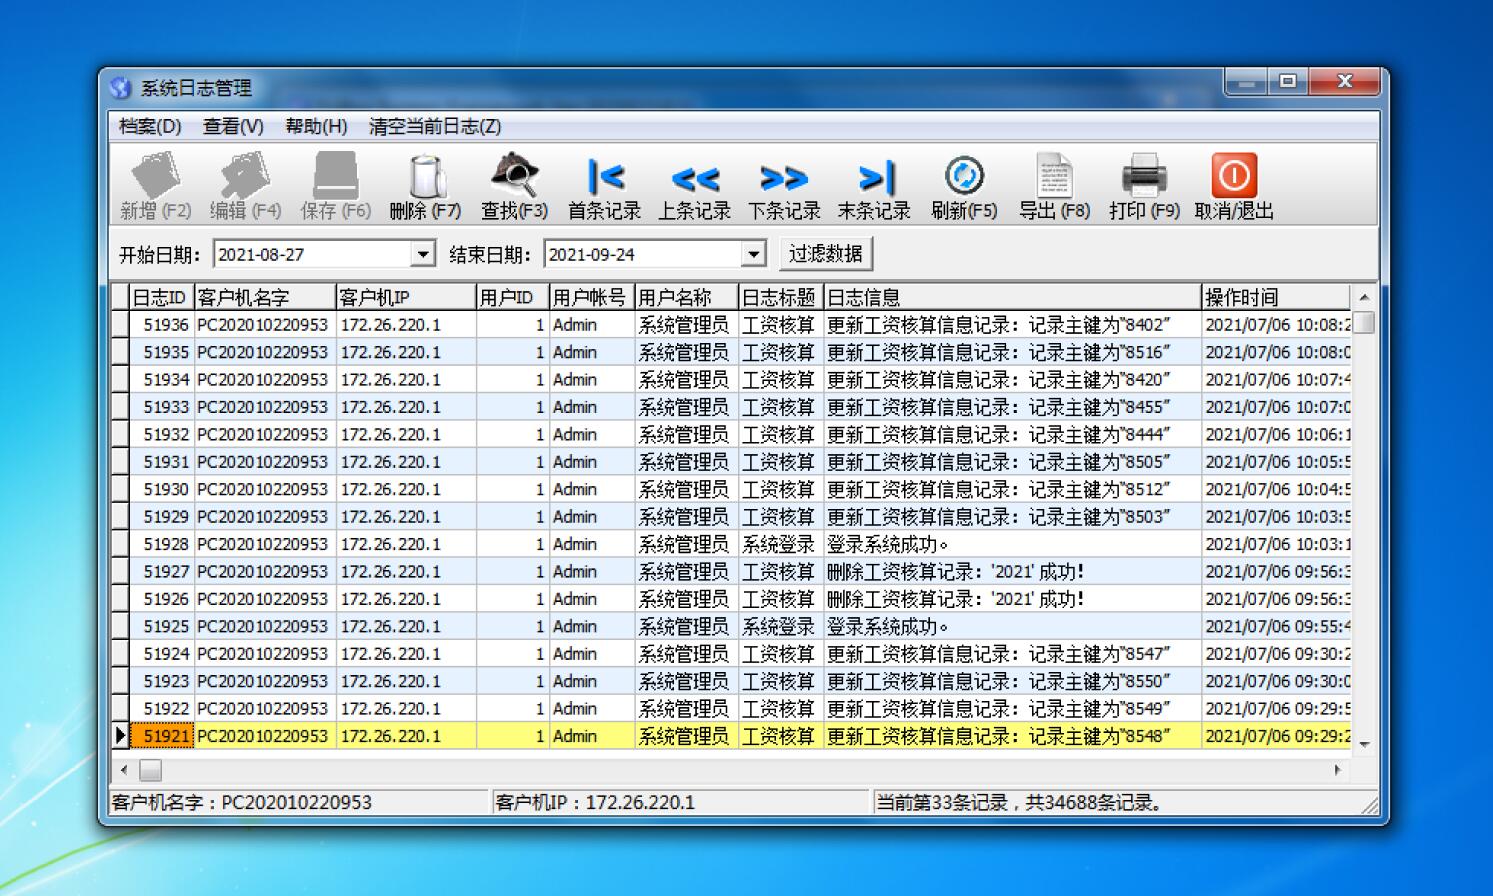Click the 用户帐号 column header
Viewport: 1493px width, 896px height.
(x=591, y=297)
